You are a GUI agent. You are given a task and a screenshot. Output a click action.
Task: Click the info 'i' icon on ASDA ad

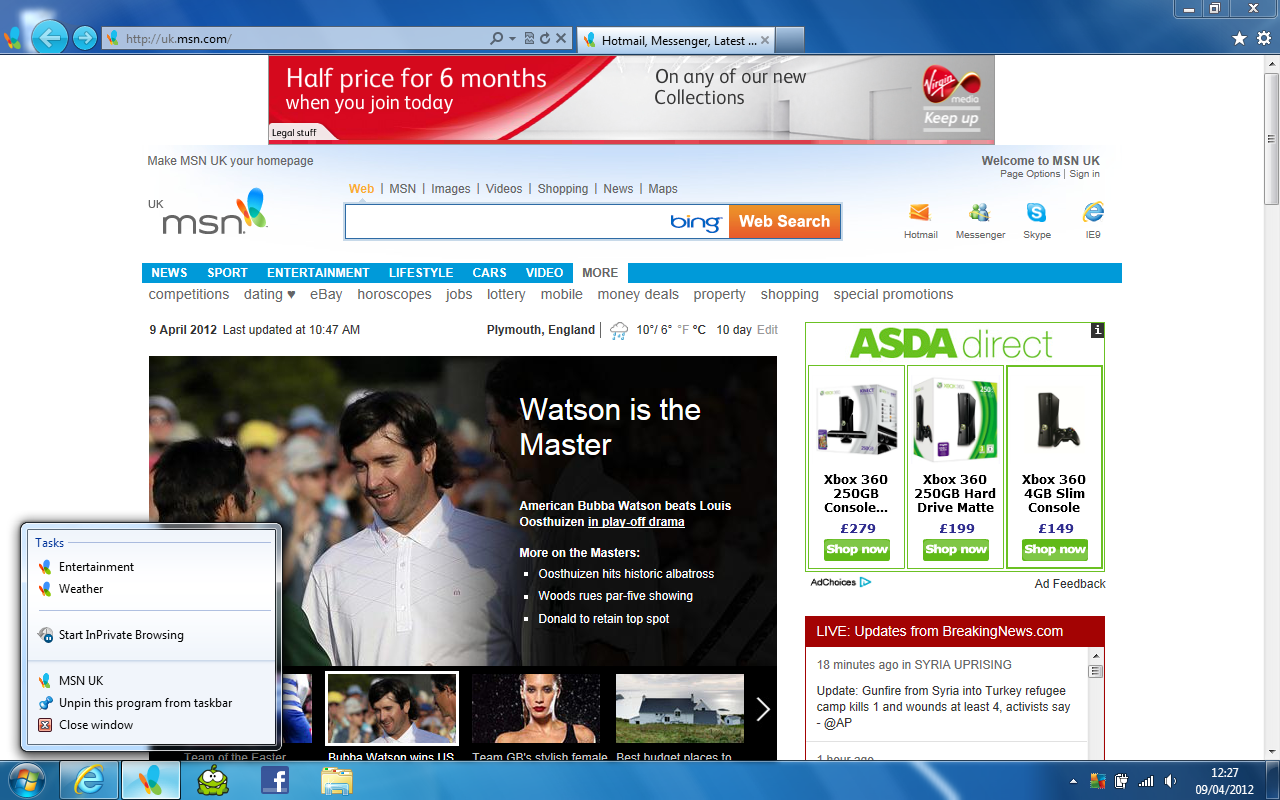(x=1097, y=330)
